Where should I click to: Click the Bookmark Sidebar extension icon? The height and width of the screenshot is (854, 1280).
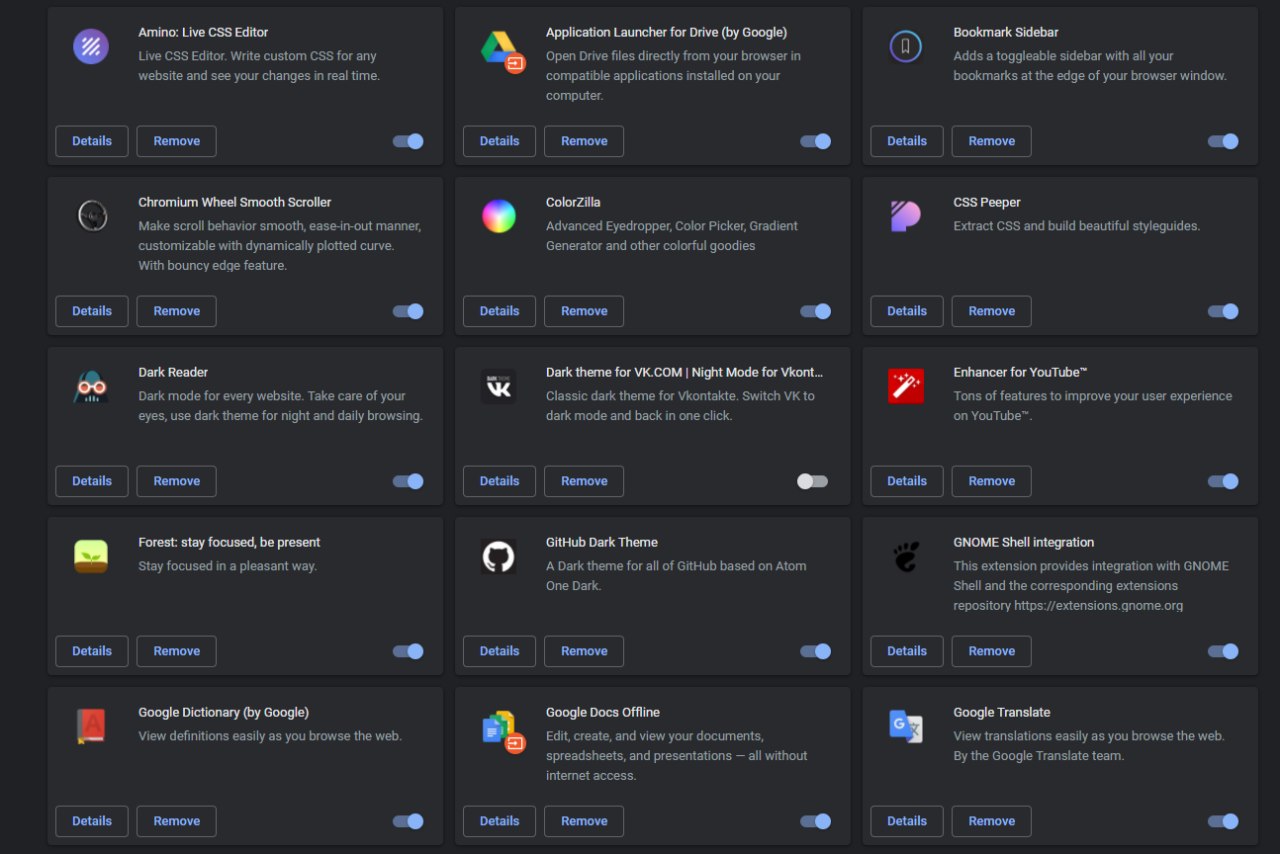coord(906,46)
